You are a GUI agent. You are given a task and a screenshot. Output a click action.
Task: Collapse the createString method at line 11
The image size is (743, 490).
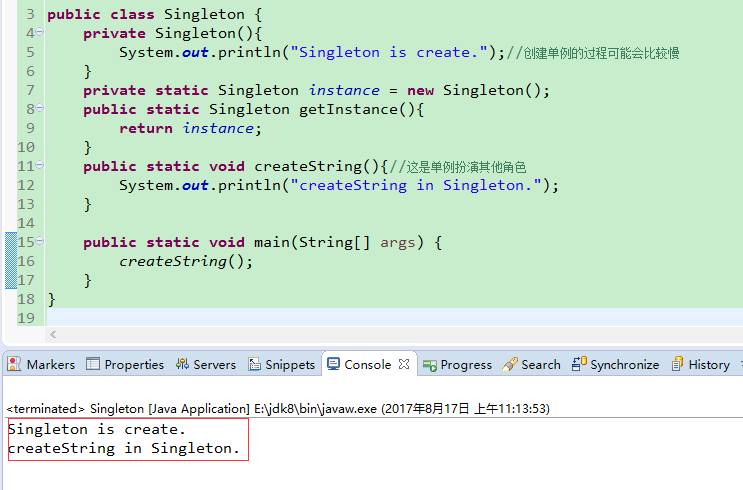click(40, 164)
